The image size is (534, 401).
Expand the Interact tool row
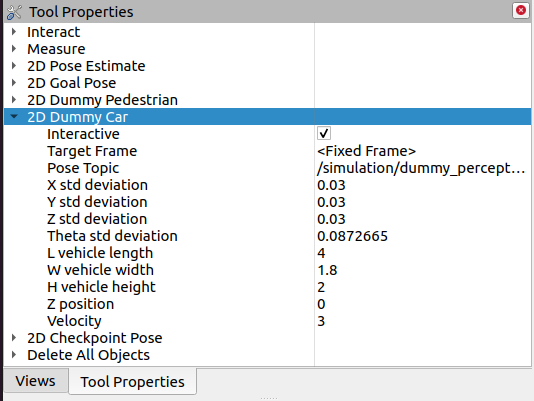coord(14,32)
